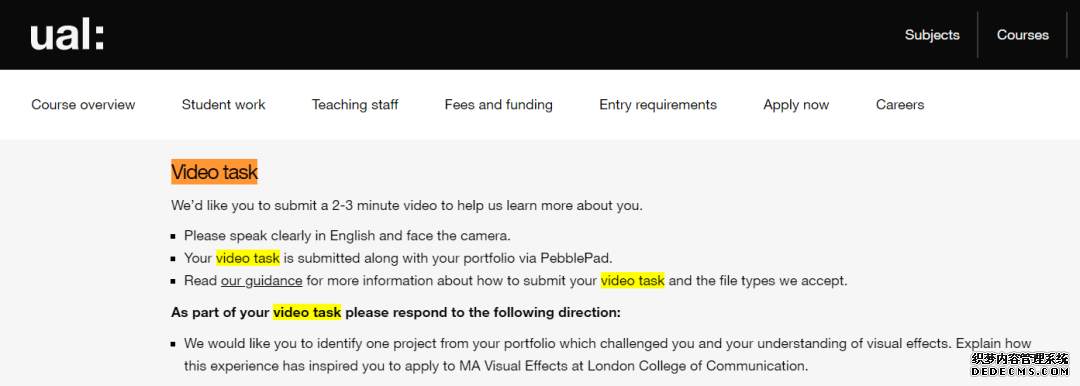Click the Apply now link
This screenshot has width=1080, height=386.
796,105
